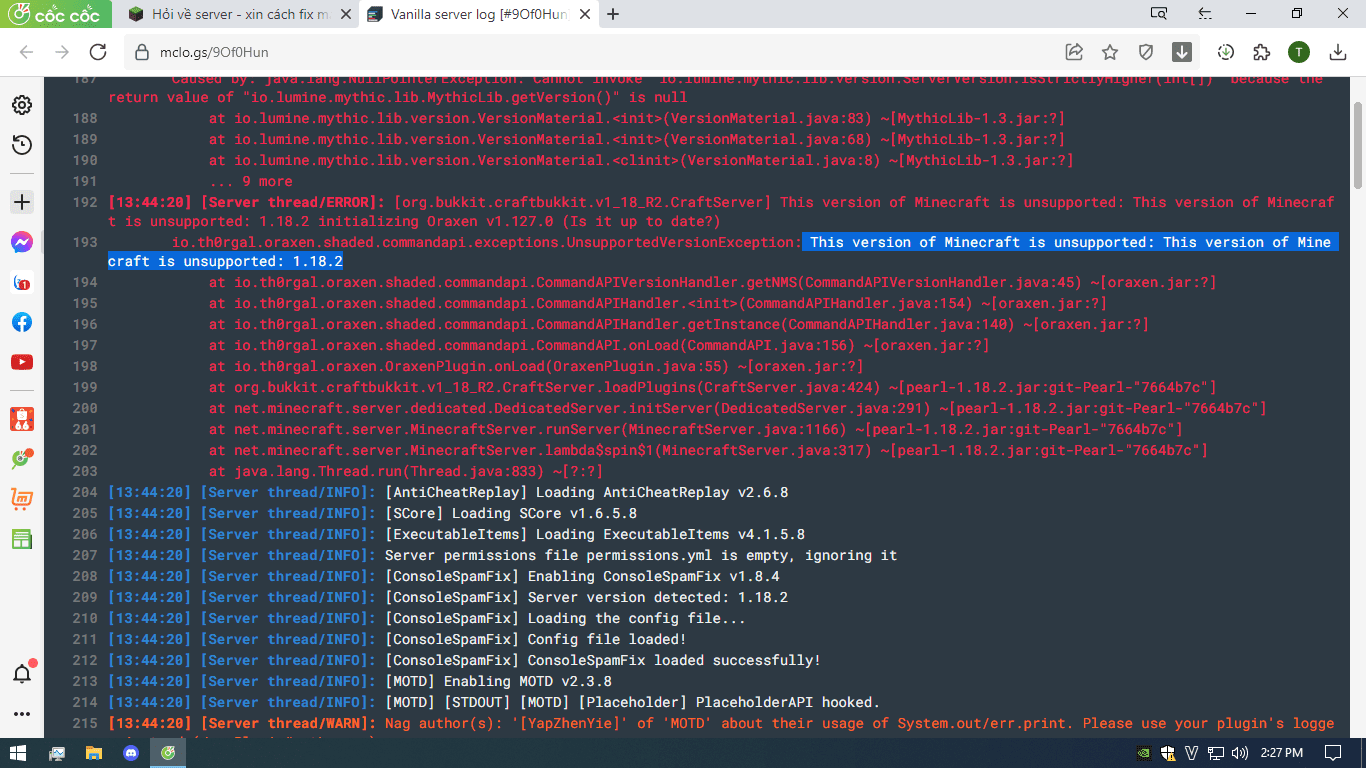Click the share page icon
The height and width of the screenshot is (768, 1366).
pyautogui.click(x=1074, y=52)
